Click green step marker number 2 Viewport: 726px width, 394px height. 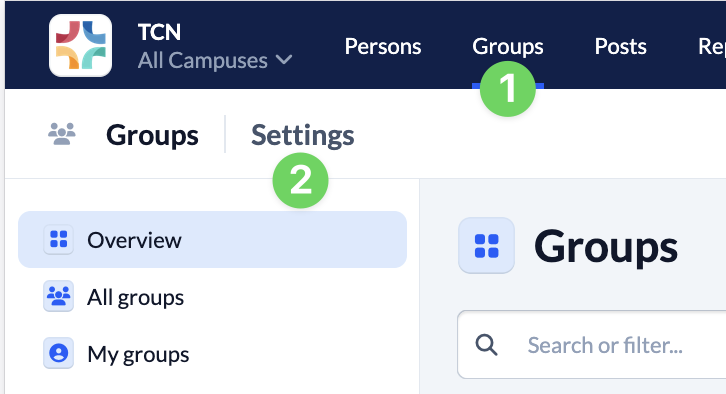point(300,180)
